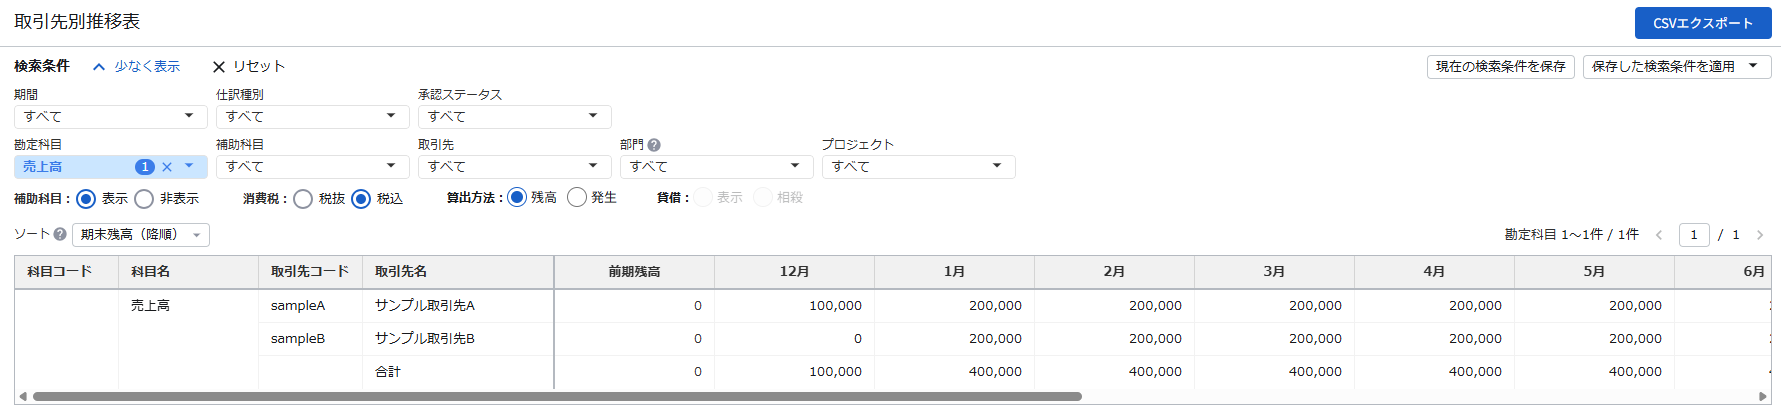Select 発生 for 算出方法

click(577, 198)
